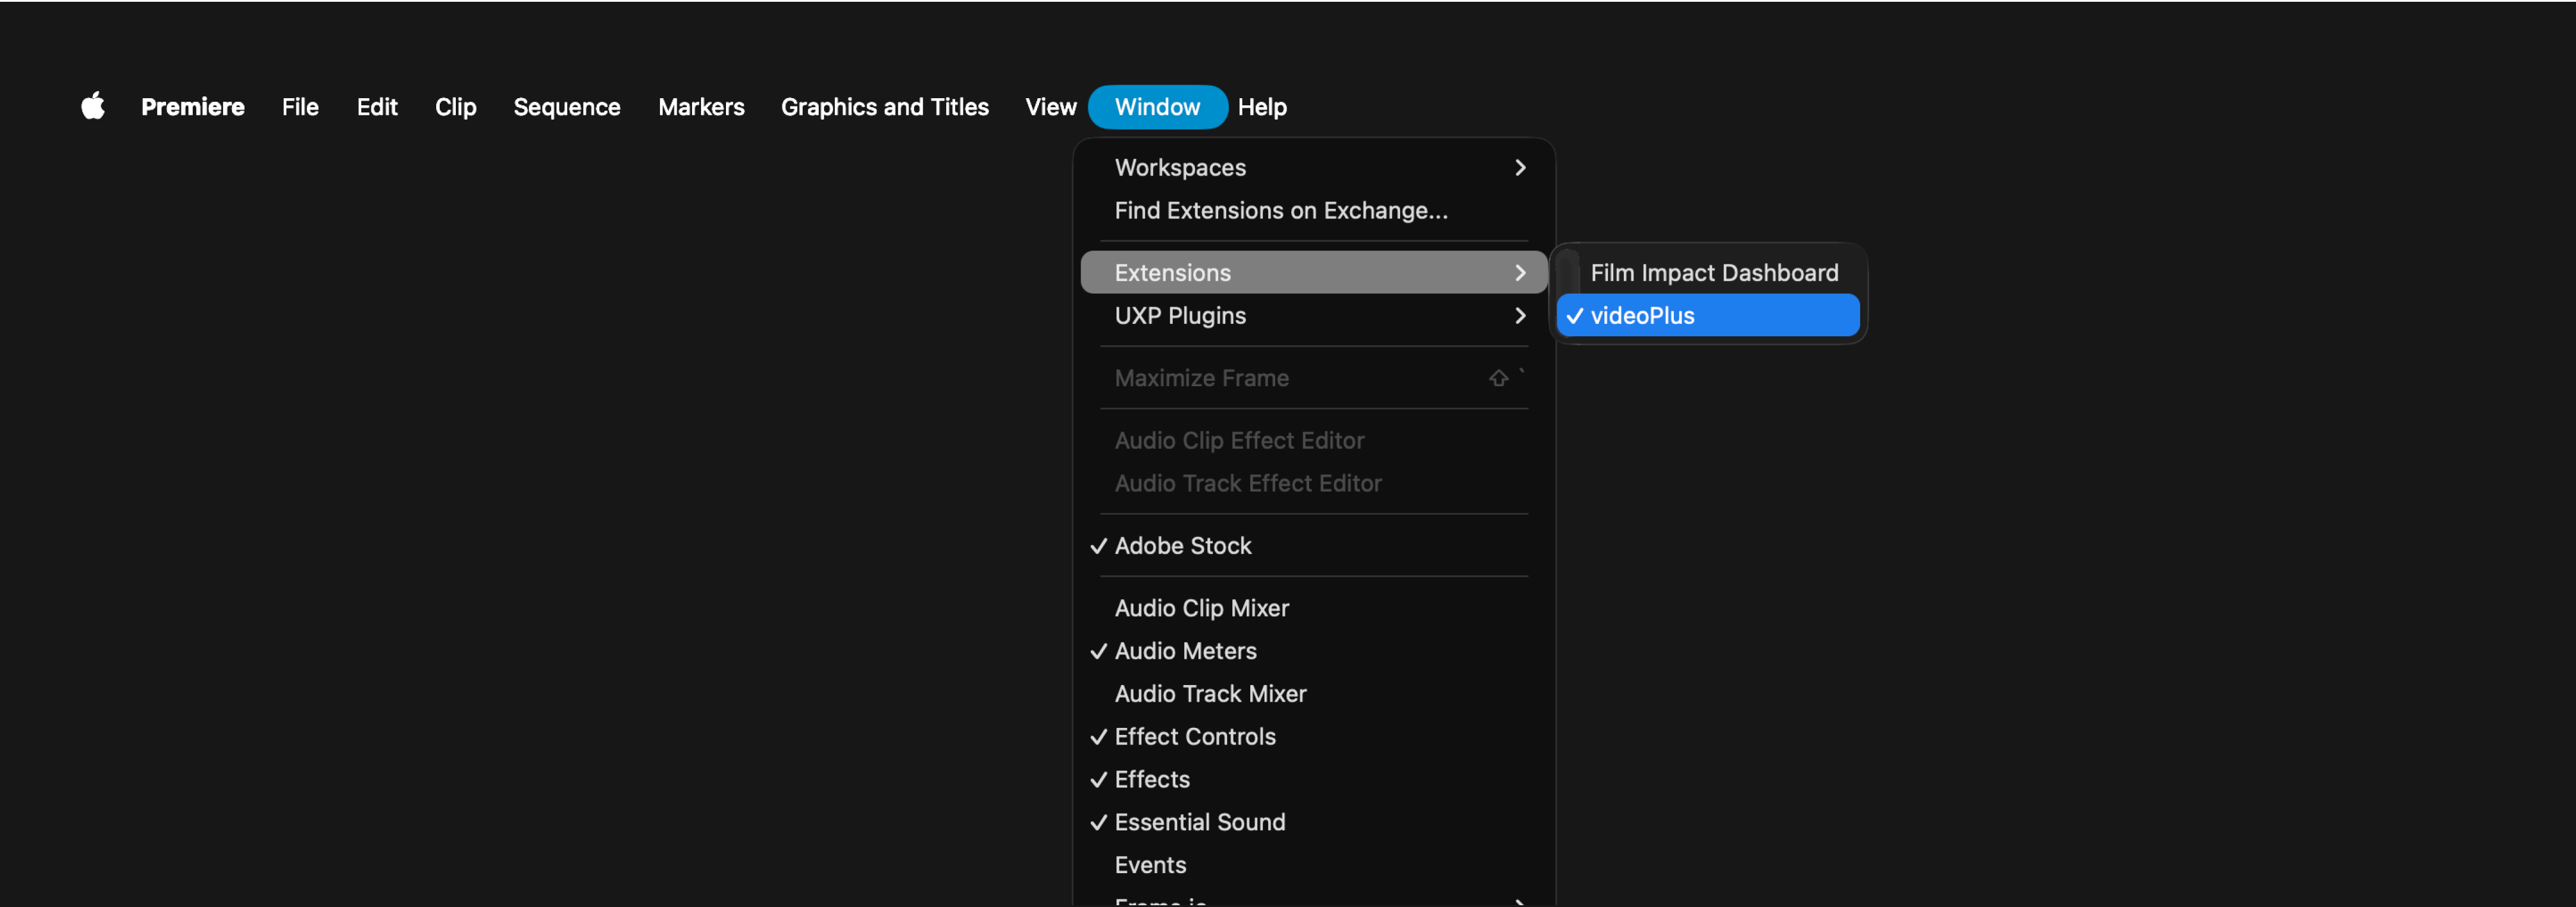The height and width of the screenshot is (907, 2576).
Task: Show the Audio Track Mixer panel
Action: pyautogui.click(x=1314, y=694)
